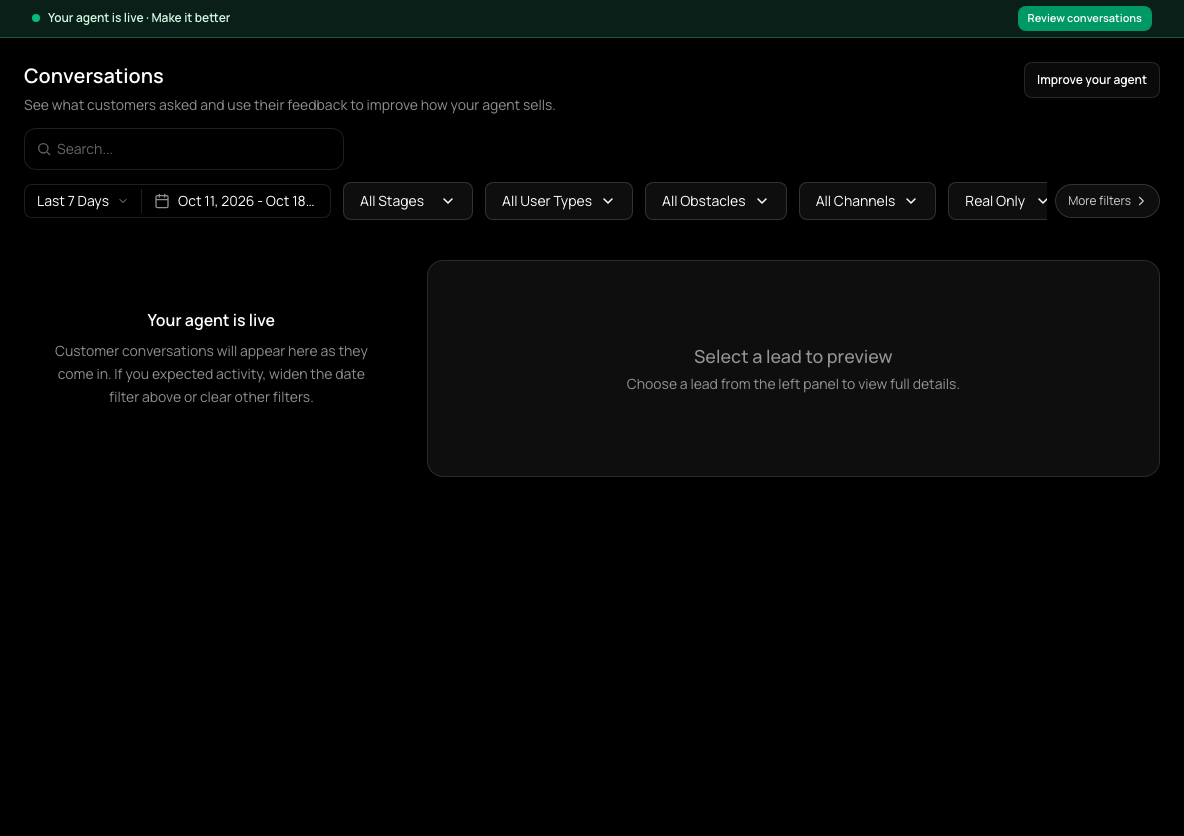Open the Real Only filter dropdown
The width and height of the screenshot is (1184, 836).
998,201
